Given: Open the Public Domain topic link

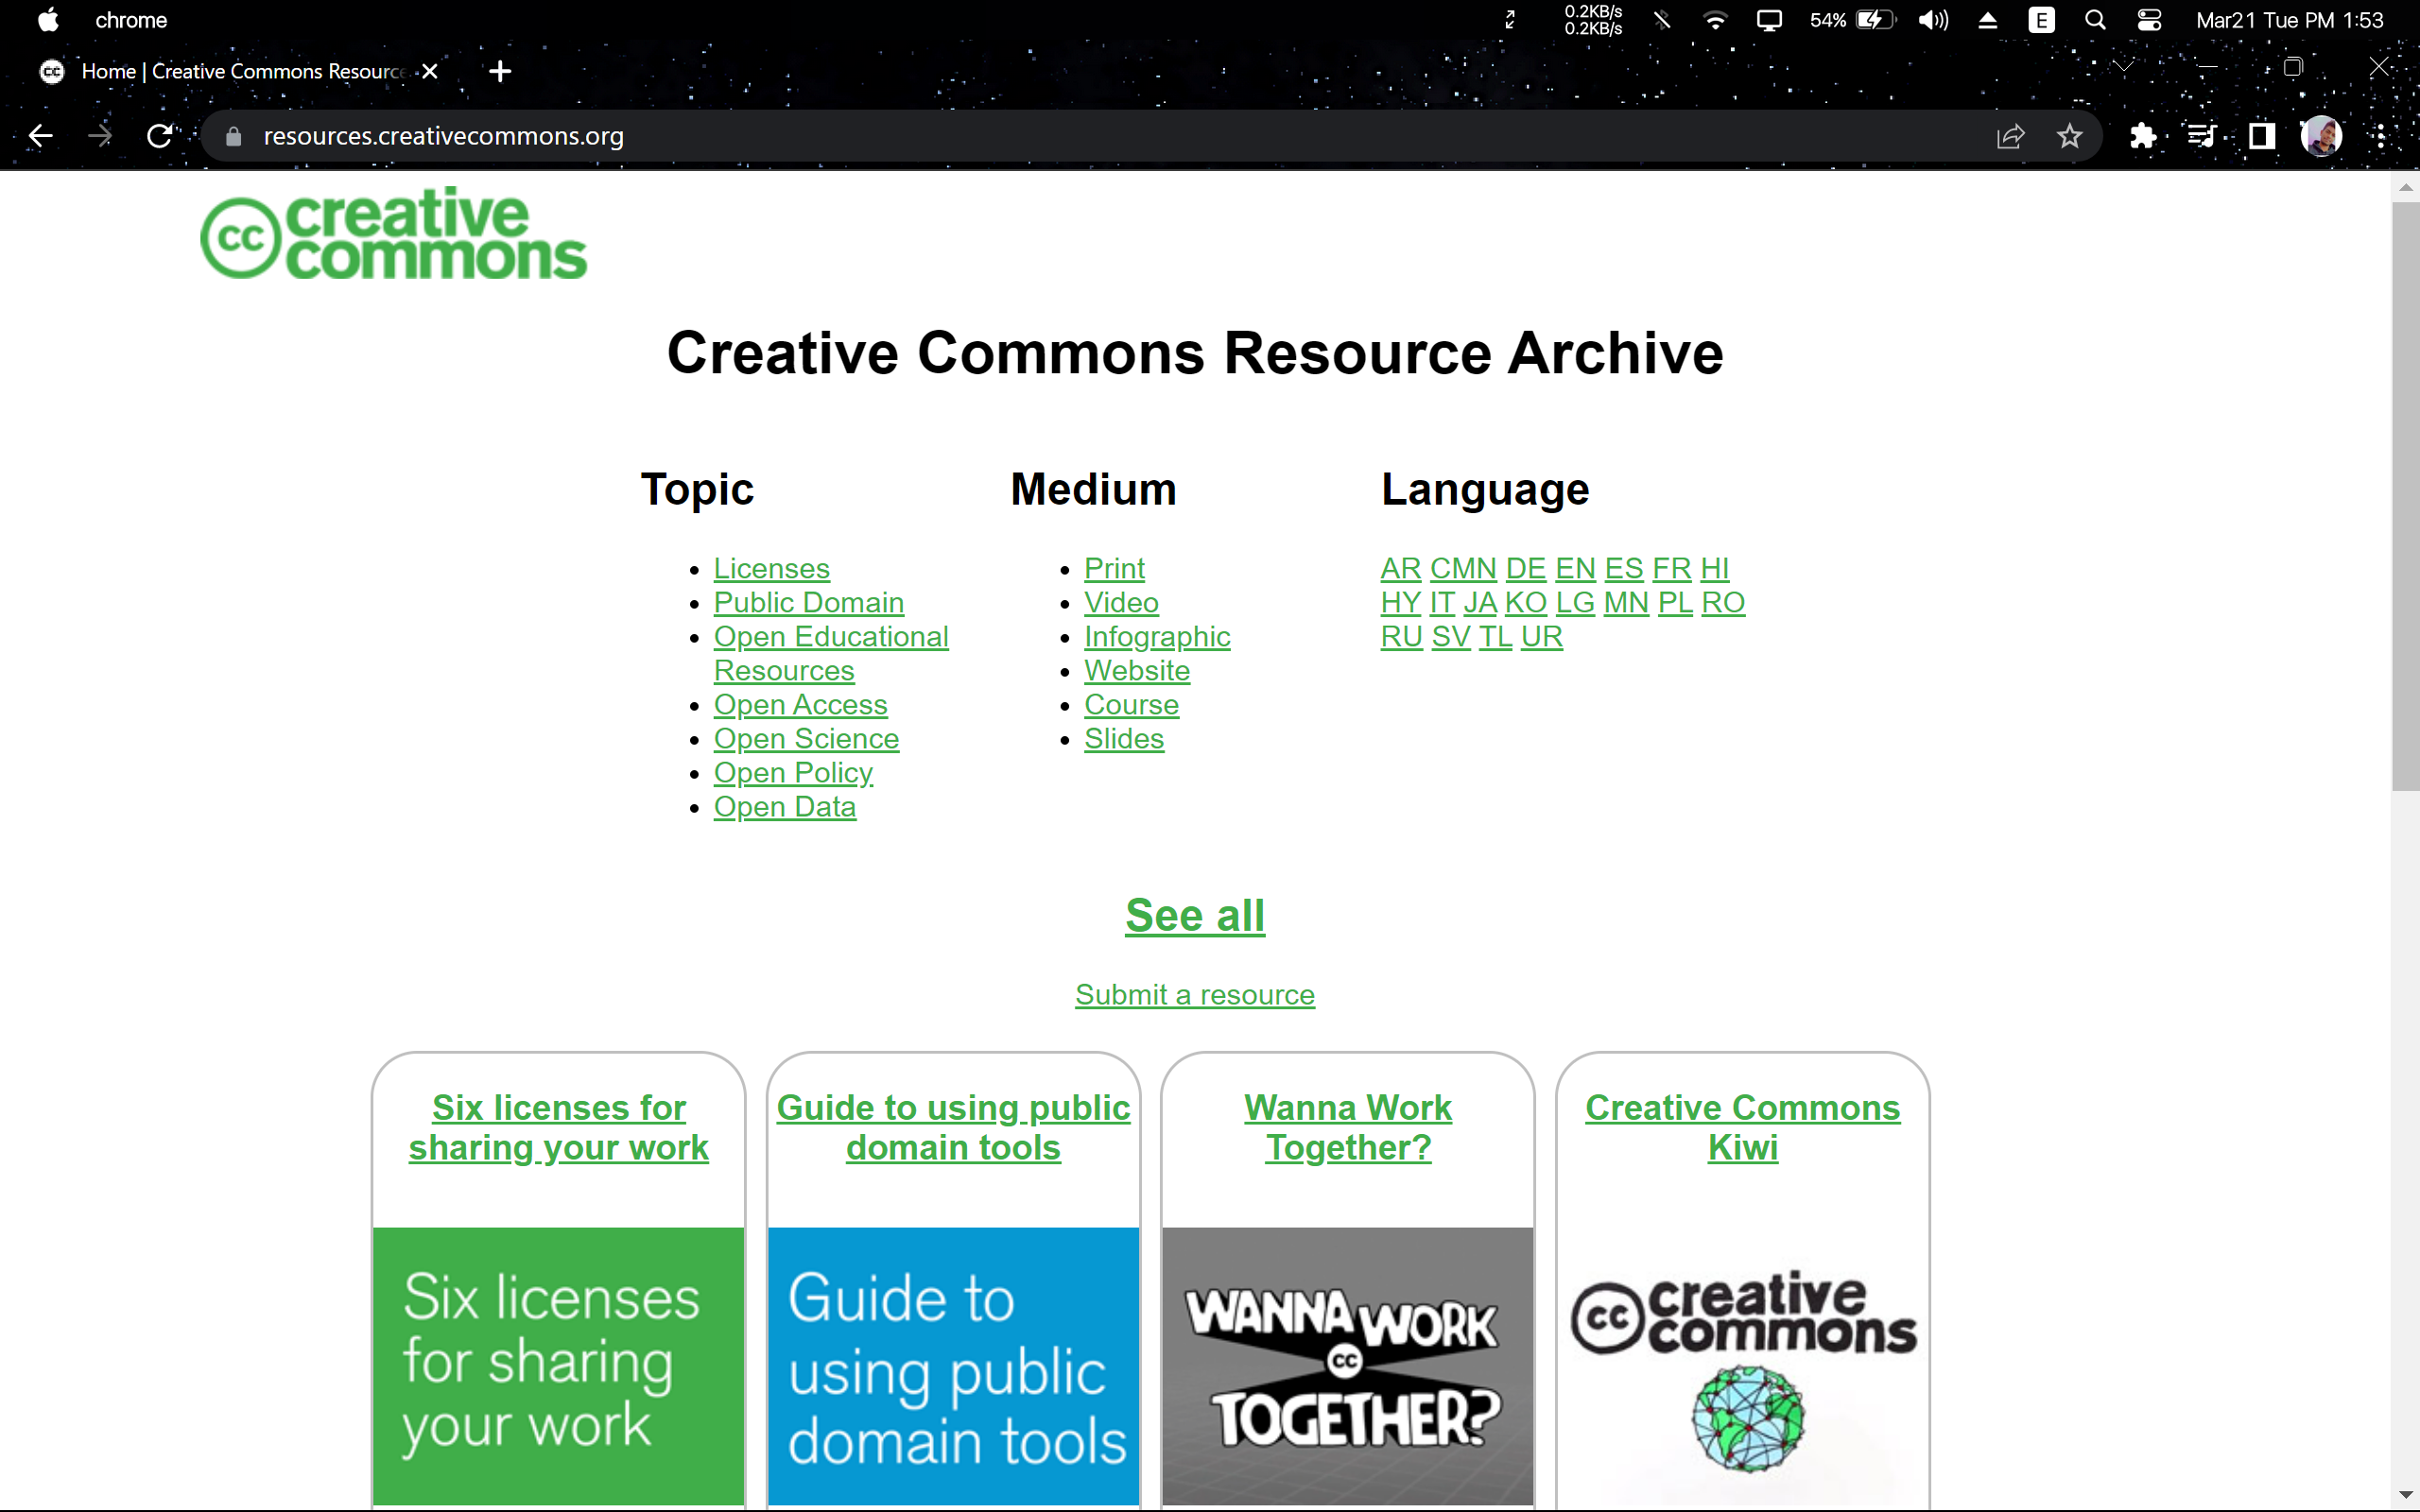Looking at the screenshot, I should [808, 602].
